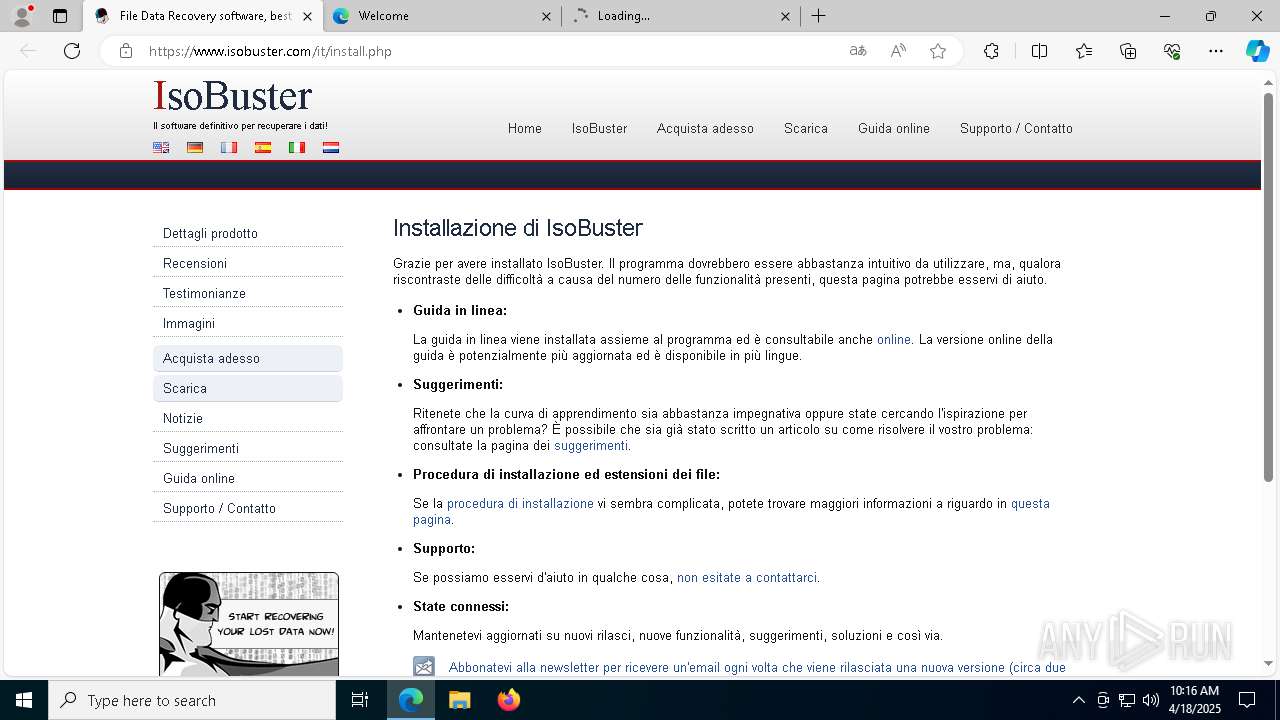
Task: Open IsoBuster in top navigation
Action: pos(599,128)
